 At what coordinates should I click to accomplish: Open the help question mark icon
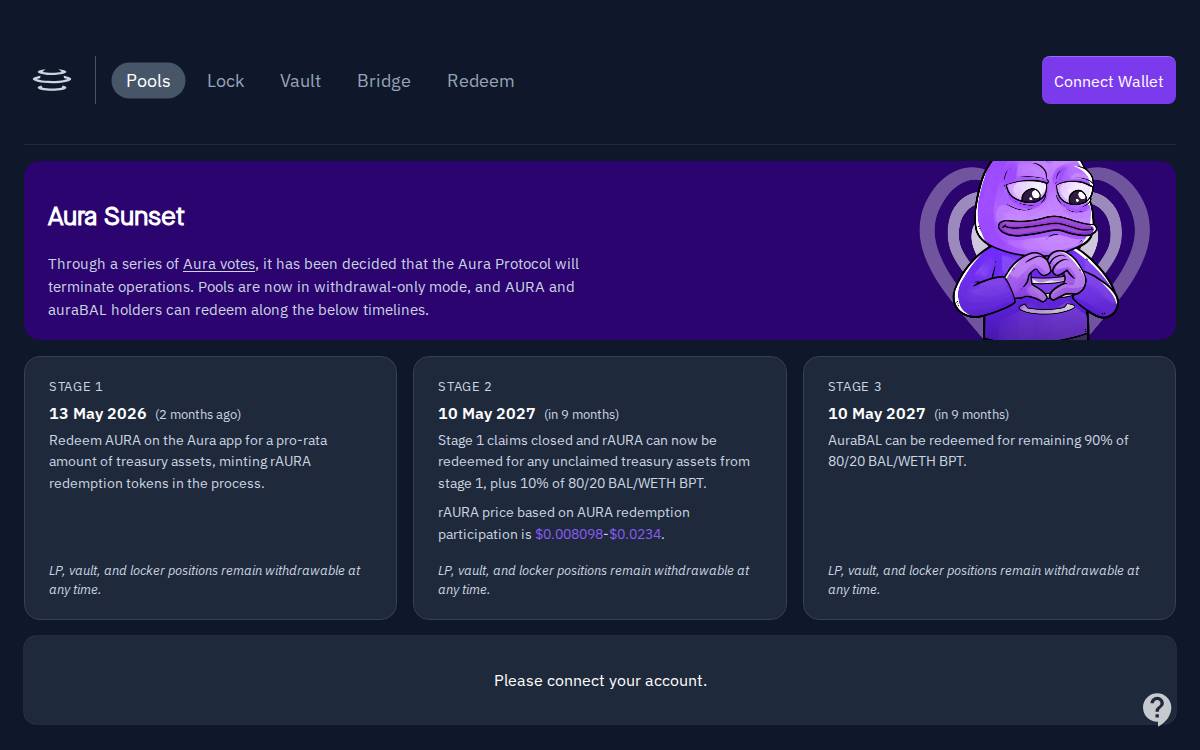coord(1157,709)
